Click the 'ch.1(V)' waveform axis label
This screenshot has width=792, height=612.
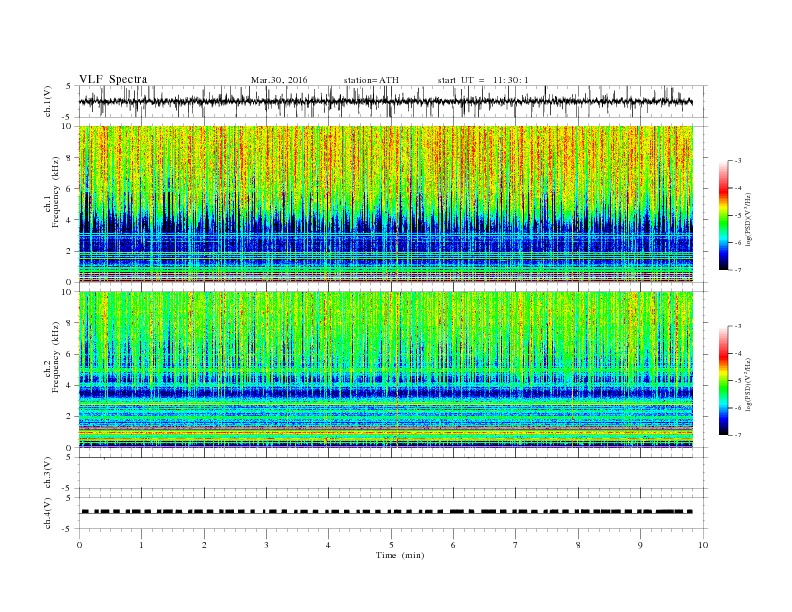pos(48,101)
